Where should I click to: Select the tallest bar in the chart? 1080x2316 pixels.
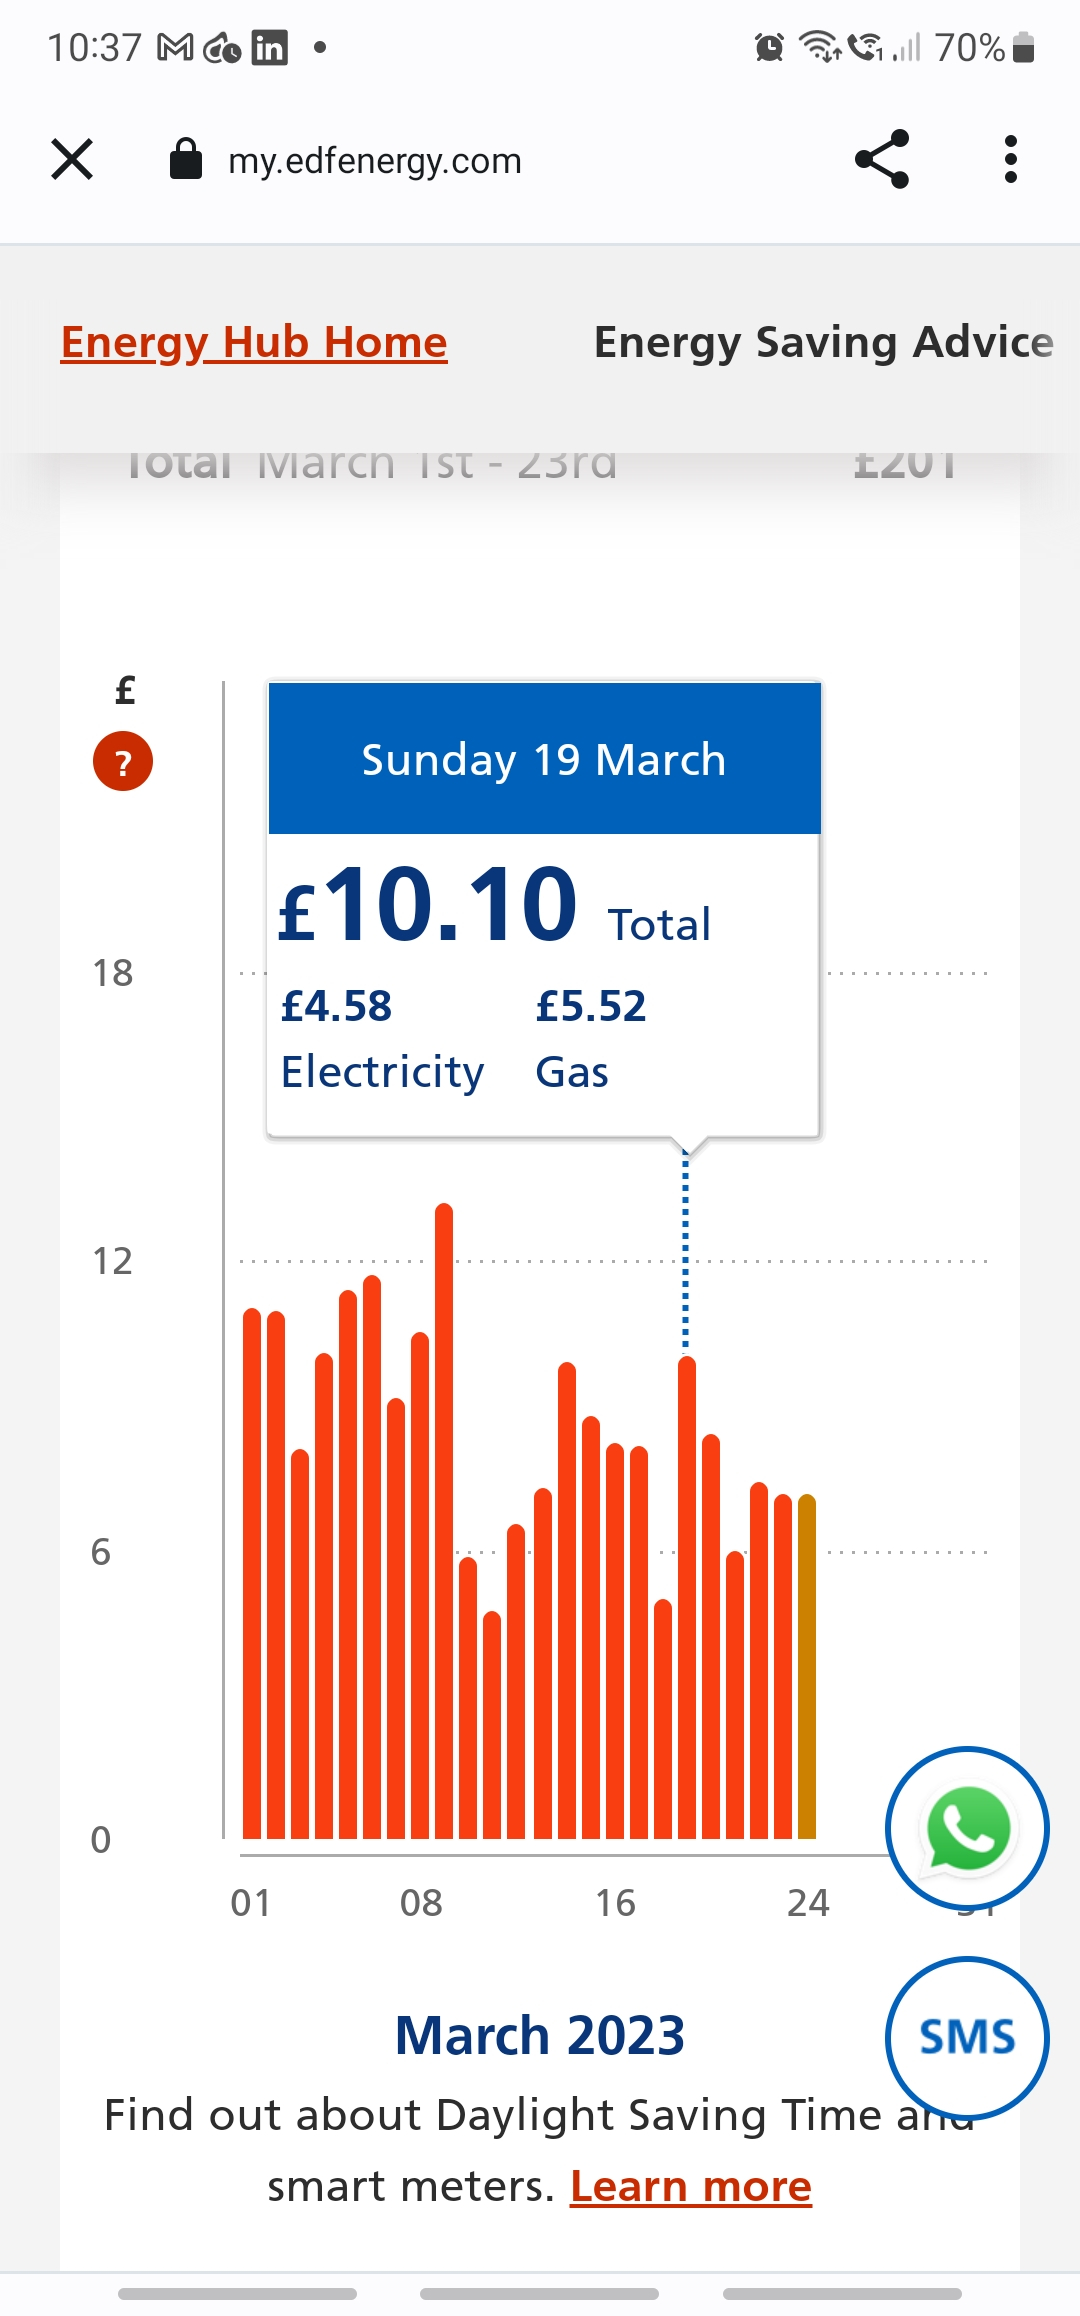(x=444, y=1520)
